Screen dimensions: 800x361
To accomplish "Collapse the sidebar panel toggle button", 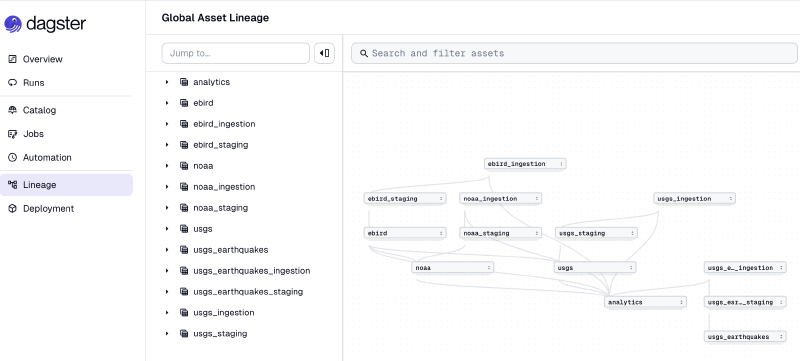I will click(324, 53).
